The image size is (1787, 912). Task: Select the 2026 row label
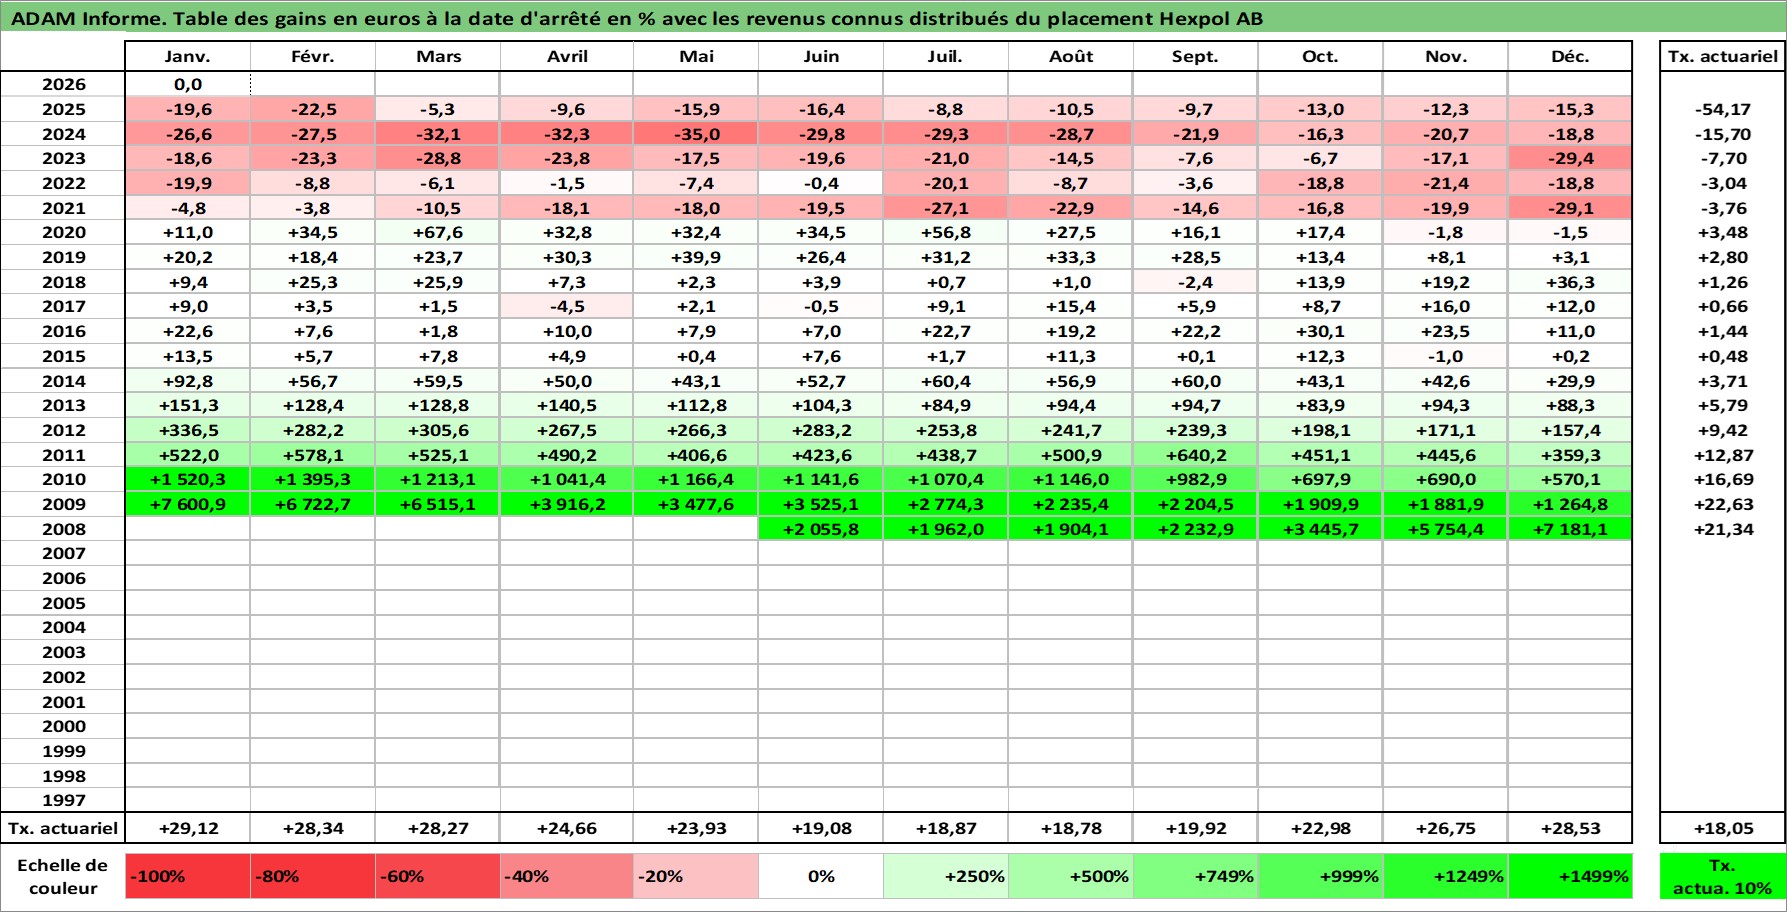[x=63, y=84]
